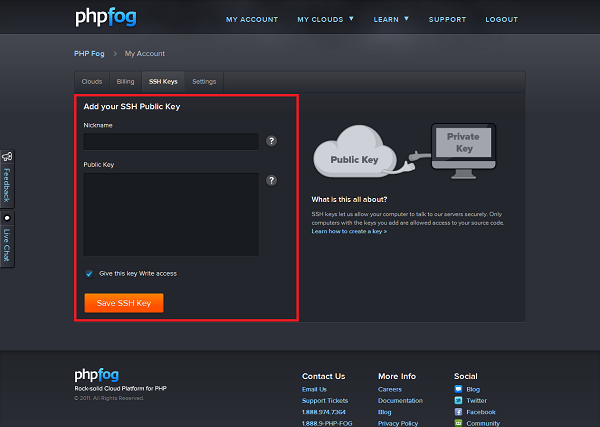This screenshot has height=427, width=600.
Task: Open Twitter text link in Social
Action: click(476, 401)
